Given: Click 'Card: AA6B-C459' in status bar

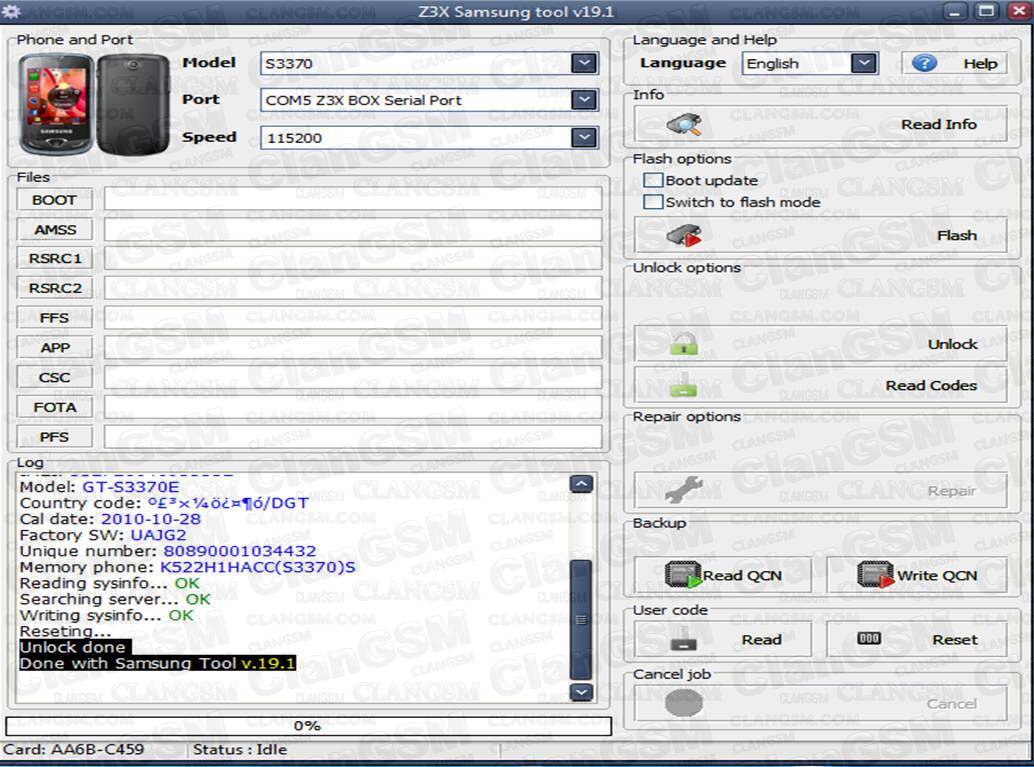Looking at the screenshot, I should click(73, 749).
